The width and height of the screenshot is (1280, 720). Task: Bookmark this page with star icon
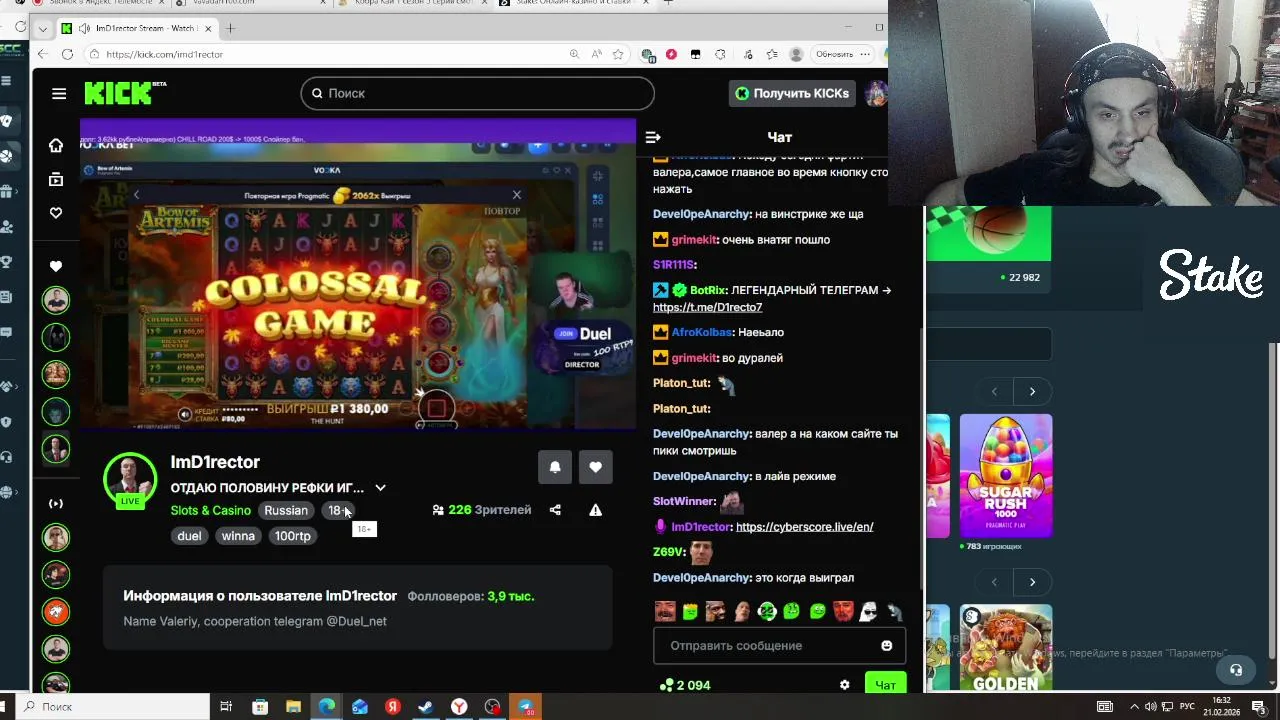[x=619, y=54]
